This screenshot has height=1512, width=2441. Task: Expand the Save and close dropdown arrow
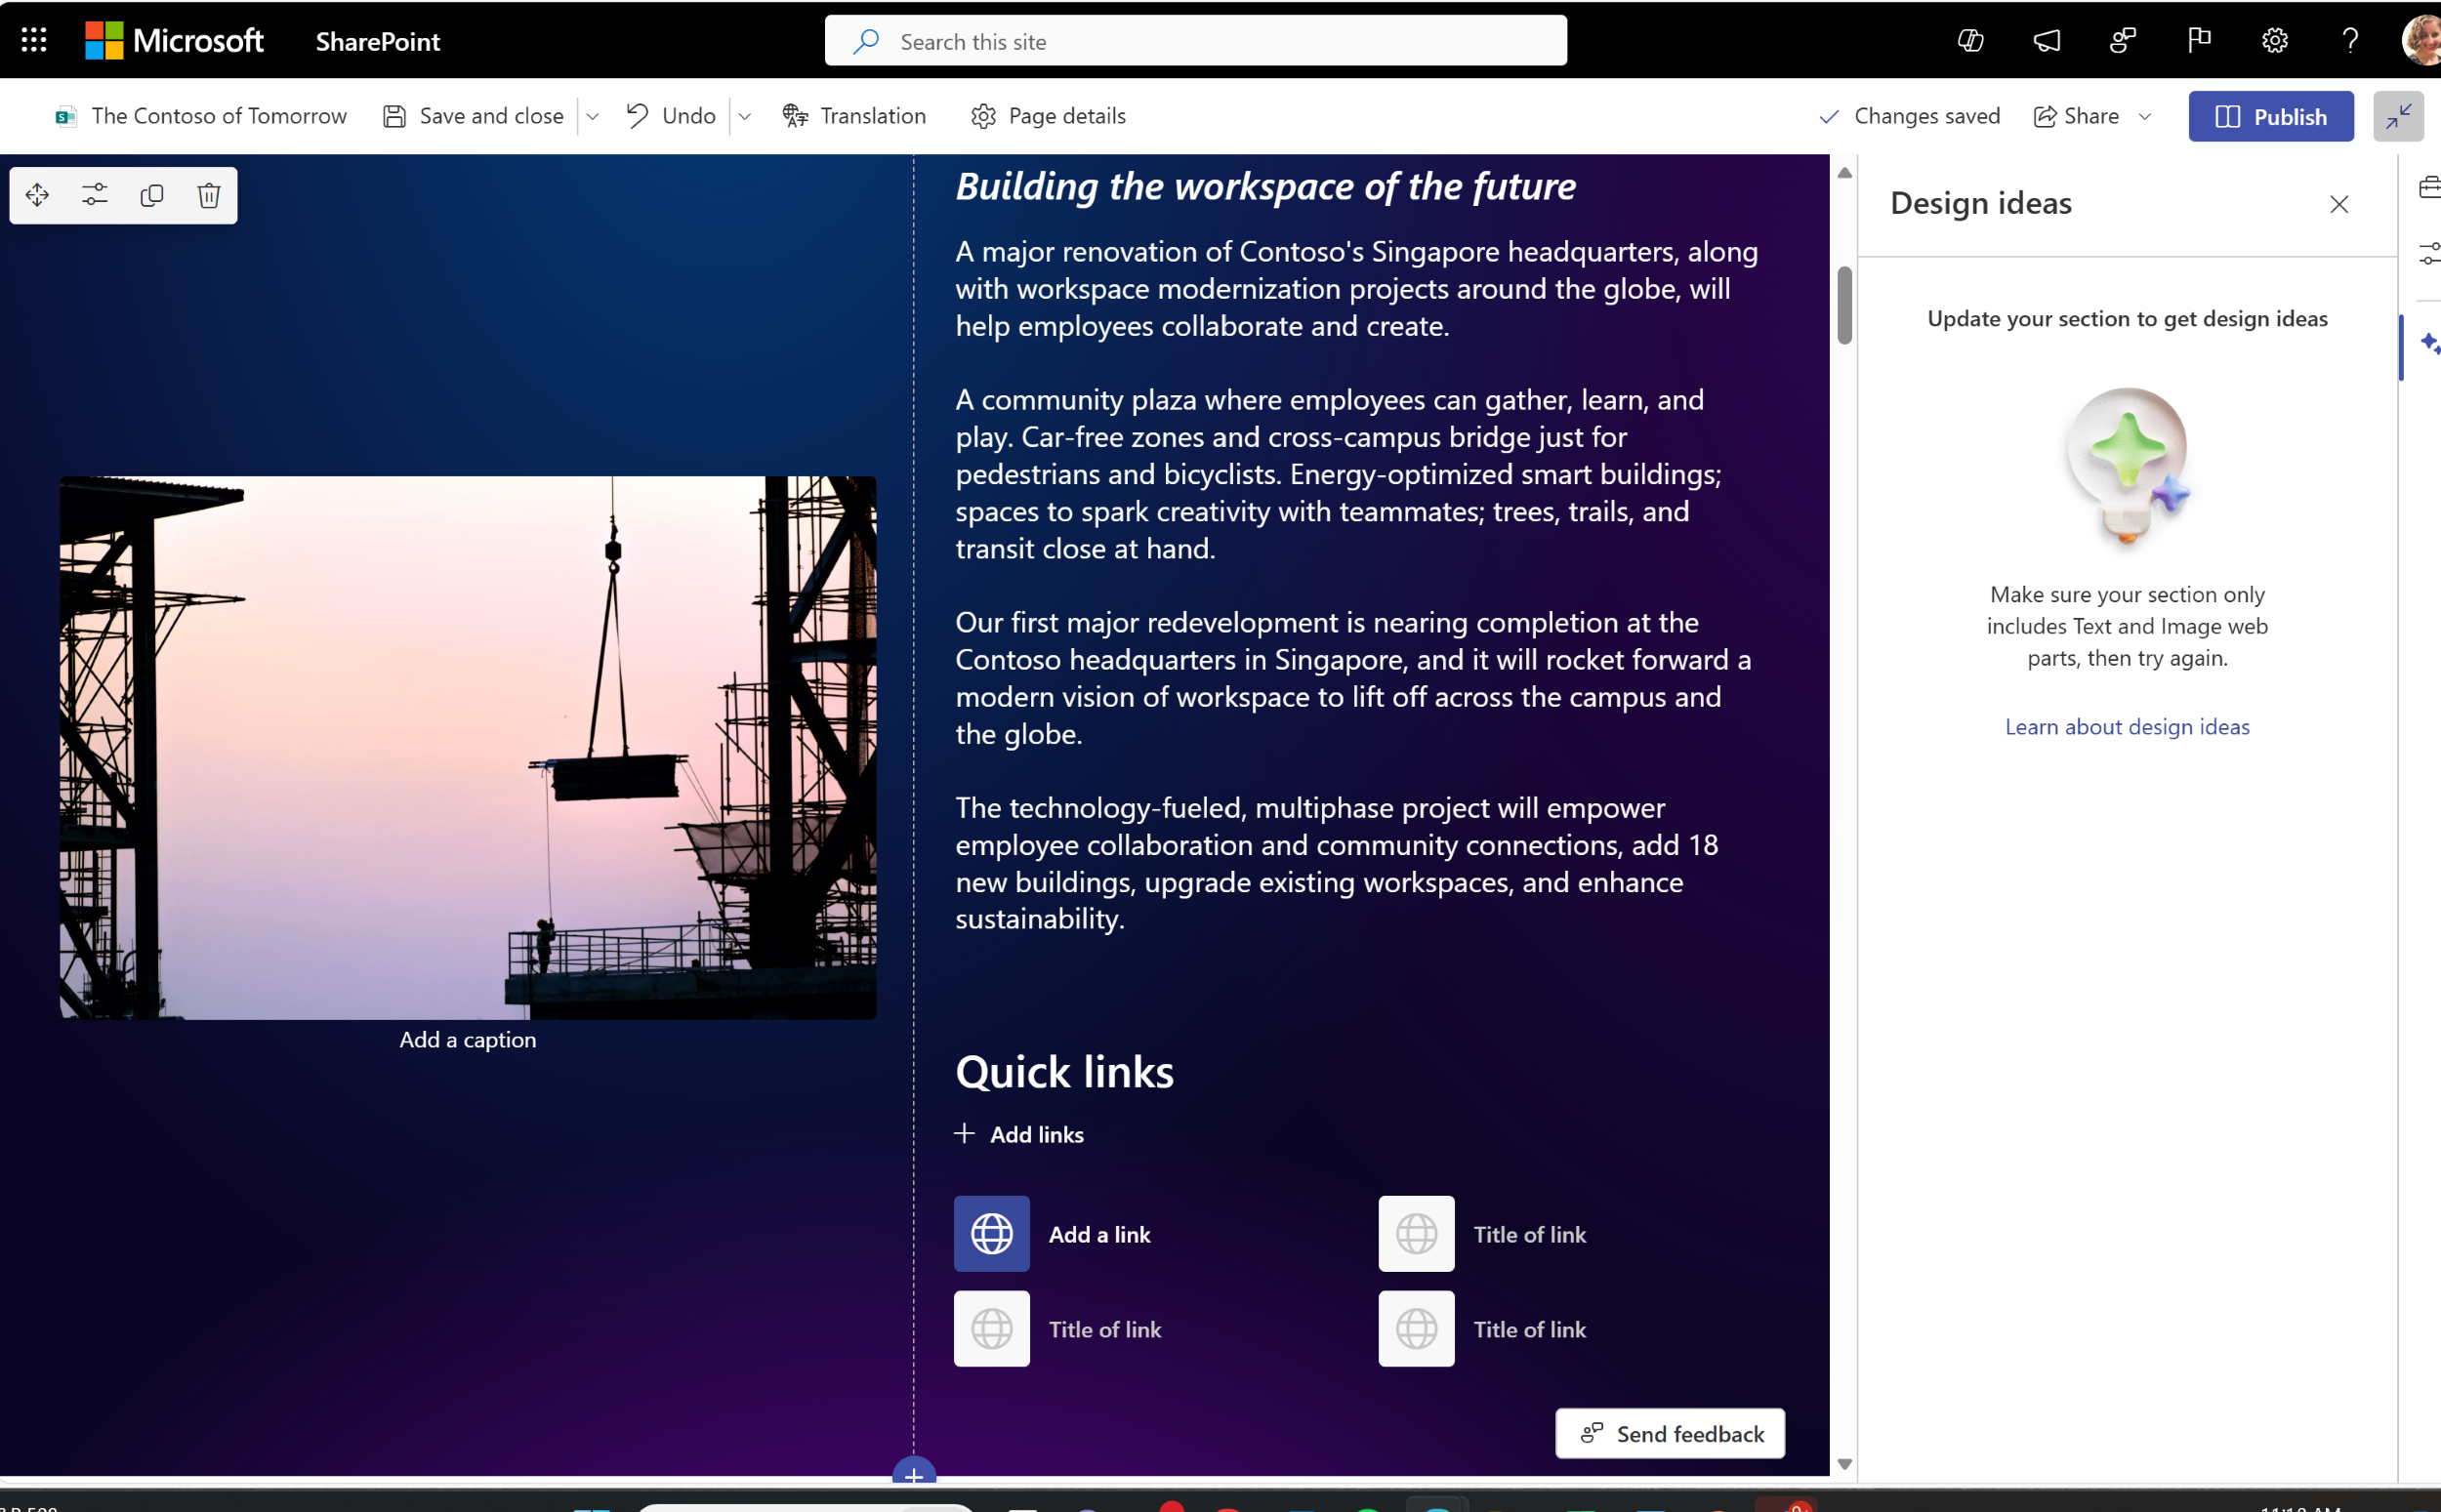pyautogui.click(x=597, y=115)
